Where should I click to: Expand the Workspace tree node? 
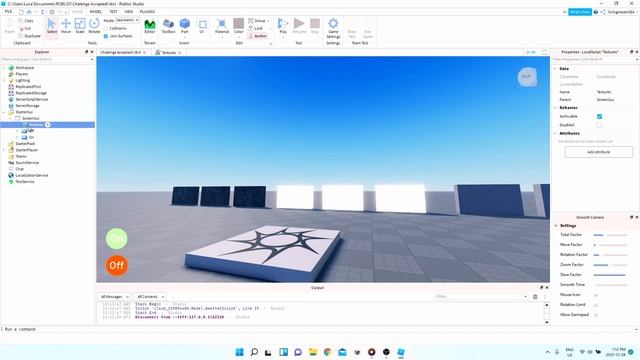(x=4, y=68)
